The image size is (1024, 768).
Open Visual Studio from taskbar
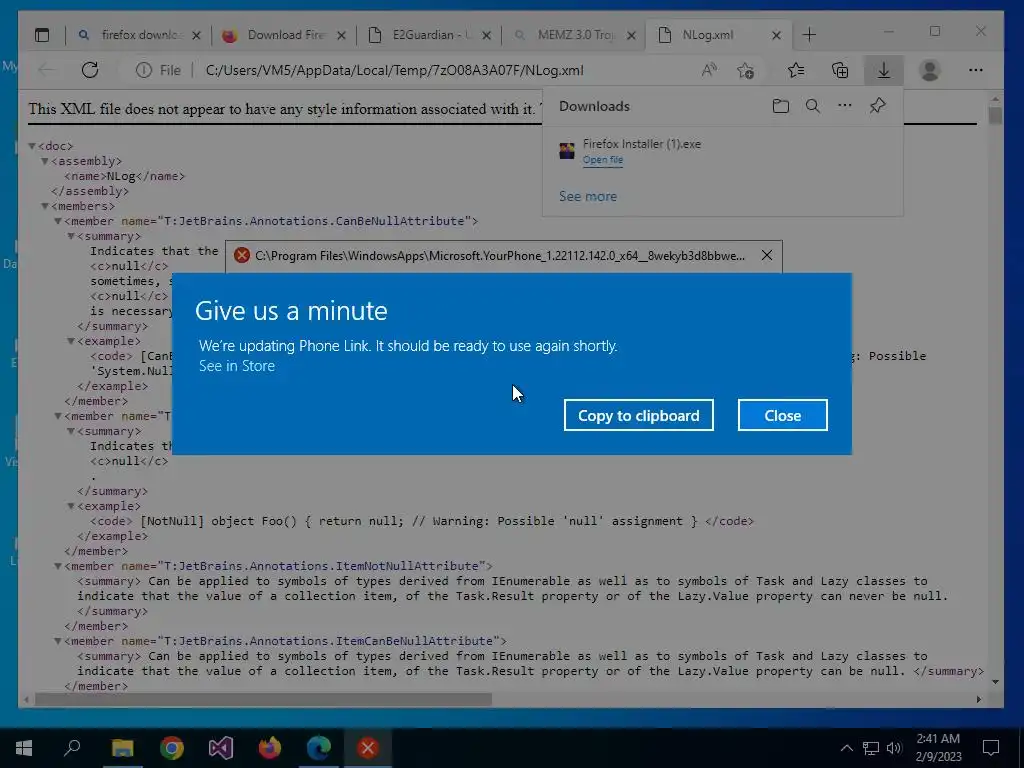coord(221,748)
